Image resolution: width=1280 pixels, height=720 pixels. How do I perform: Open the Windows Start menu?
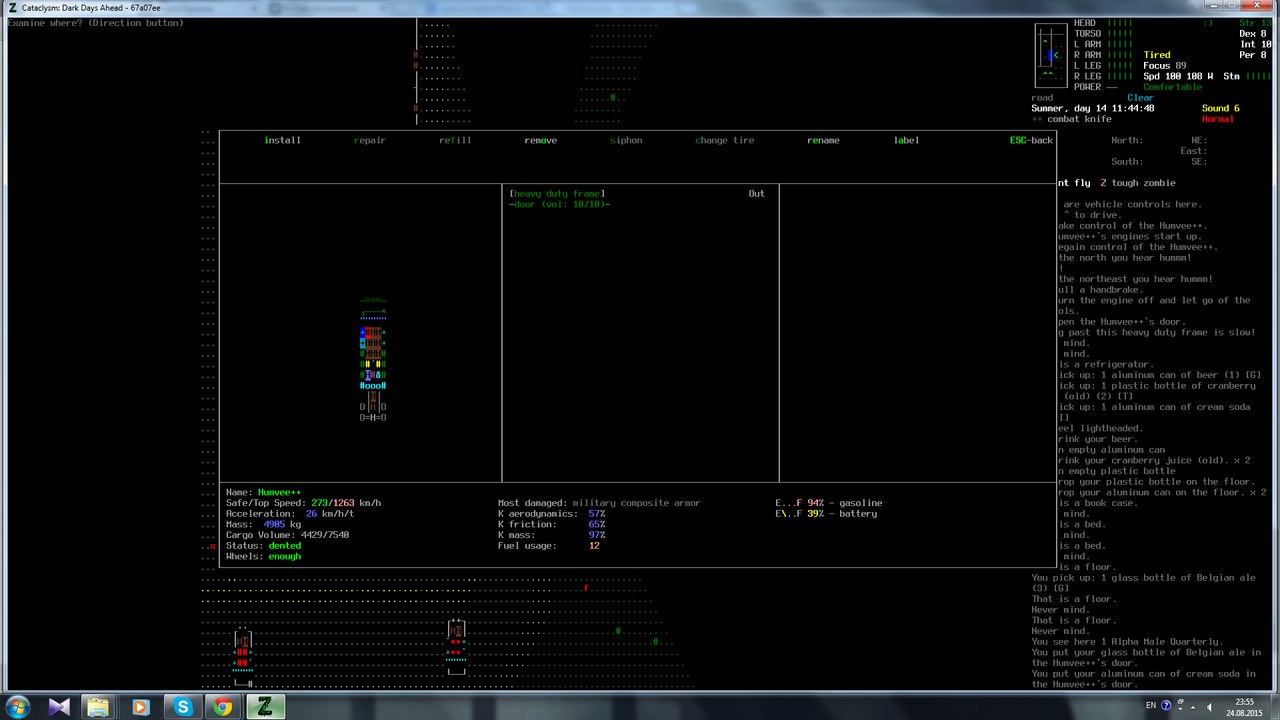click(x=20, y=706)
